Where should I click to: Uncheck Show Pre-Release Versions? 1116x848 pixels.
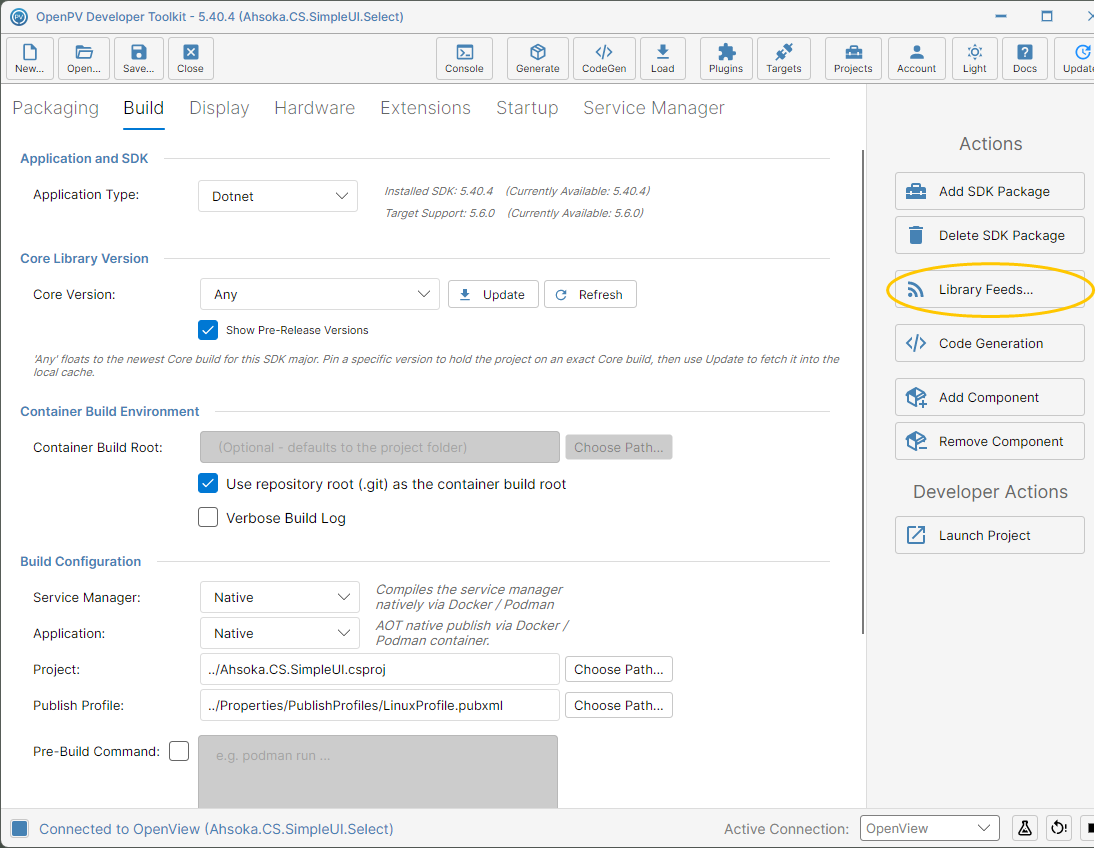tap(208, 330)
